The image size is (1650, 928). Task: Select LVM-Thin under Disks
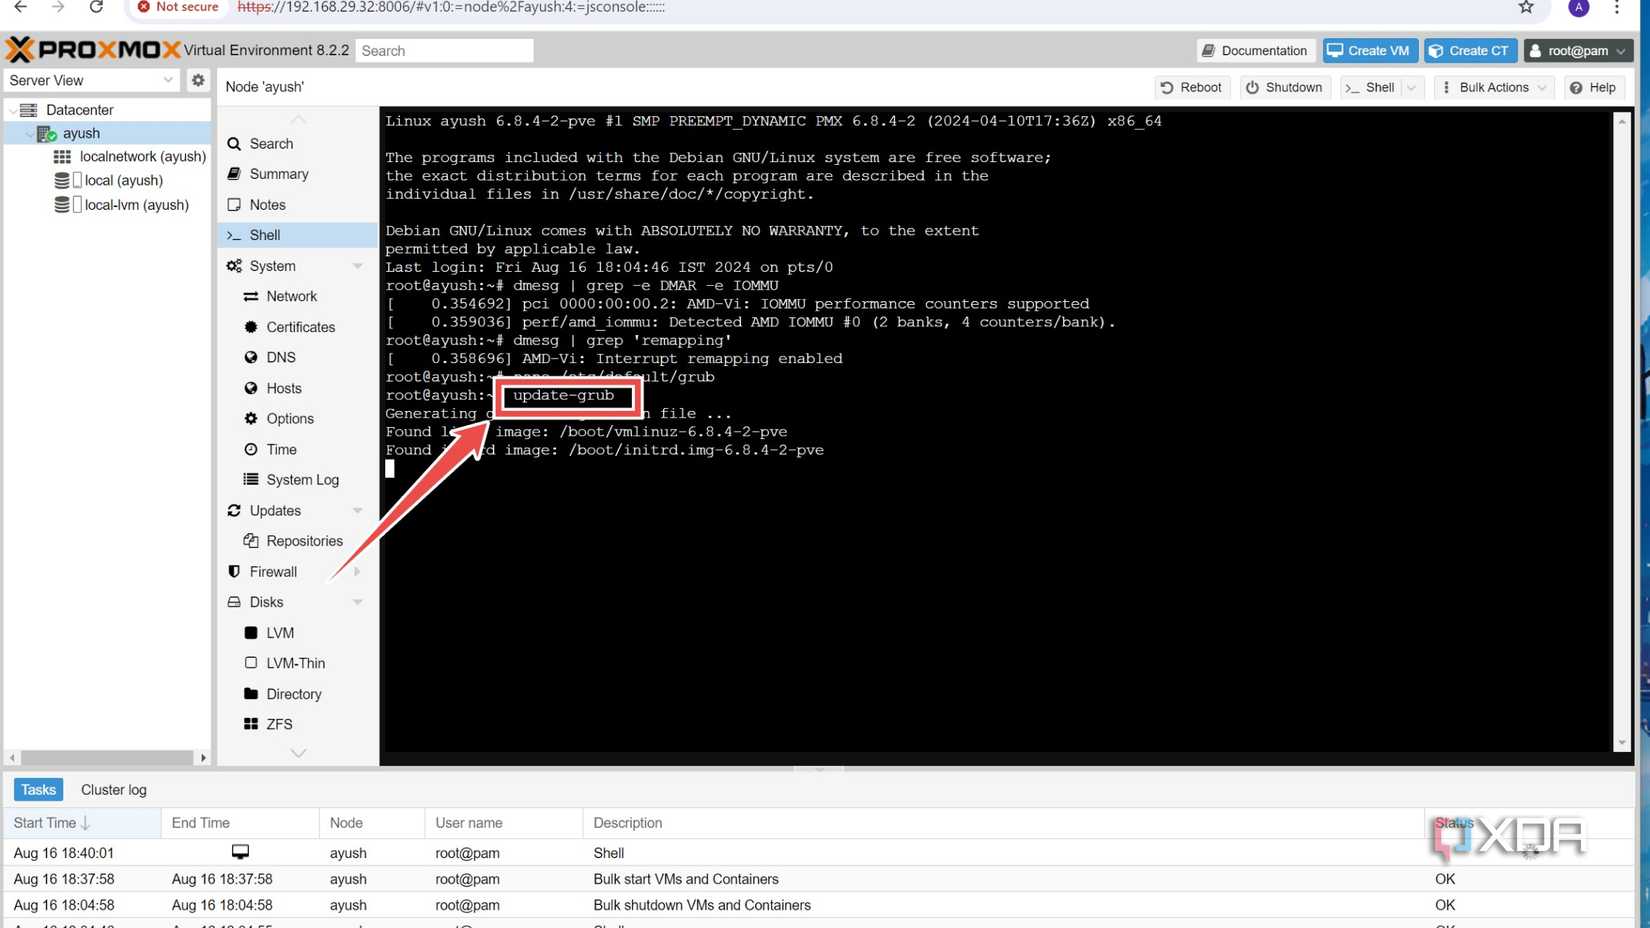(296, 663)
